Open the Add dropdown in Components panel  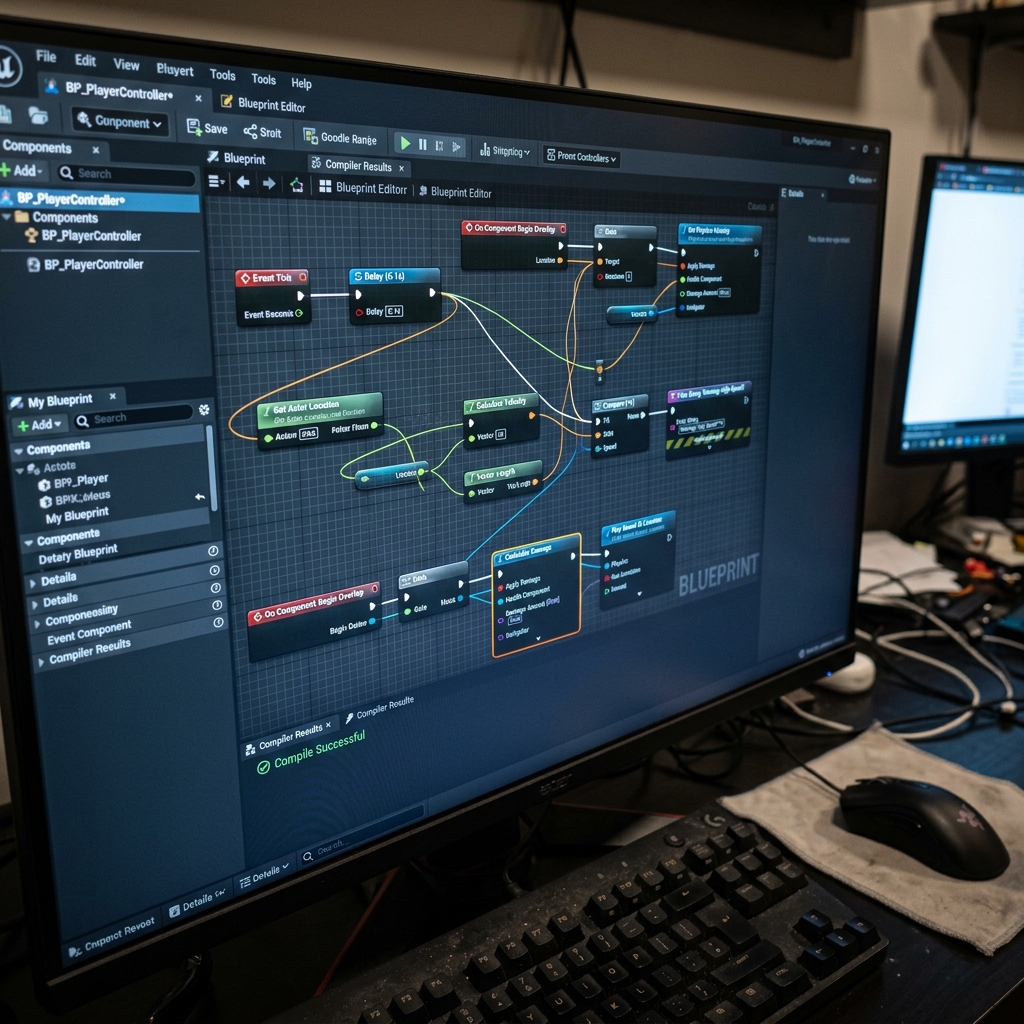tap(22, 170)
